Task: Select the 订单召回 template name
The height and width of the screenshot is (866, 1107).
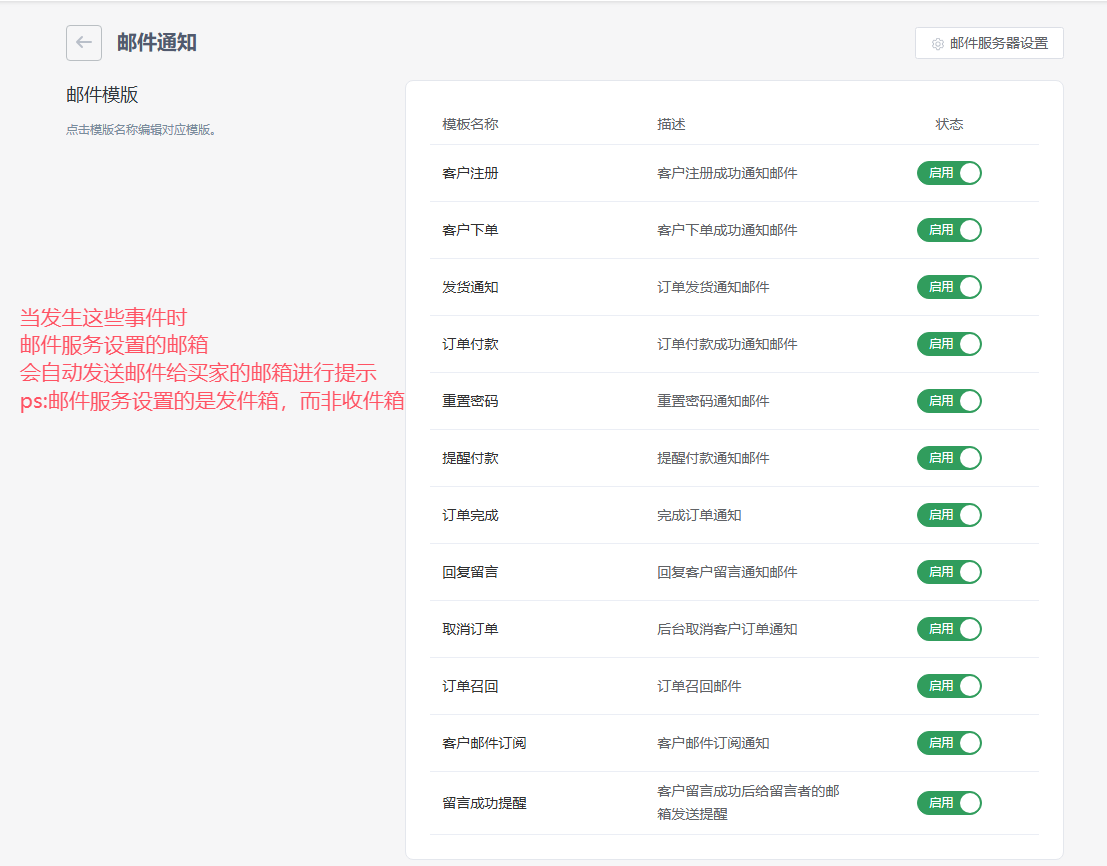Action: point(470,686)
